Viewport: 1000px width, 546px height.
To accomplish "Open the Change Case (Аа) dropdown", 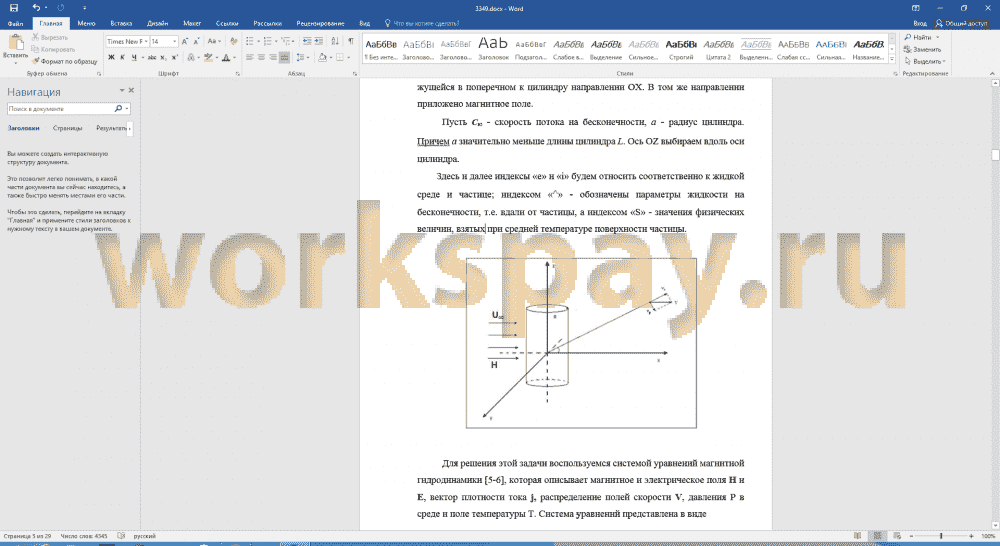I will (x=214, y=41).
